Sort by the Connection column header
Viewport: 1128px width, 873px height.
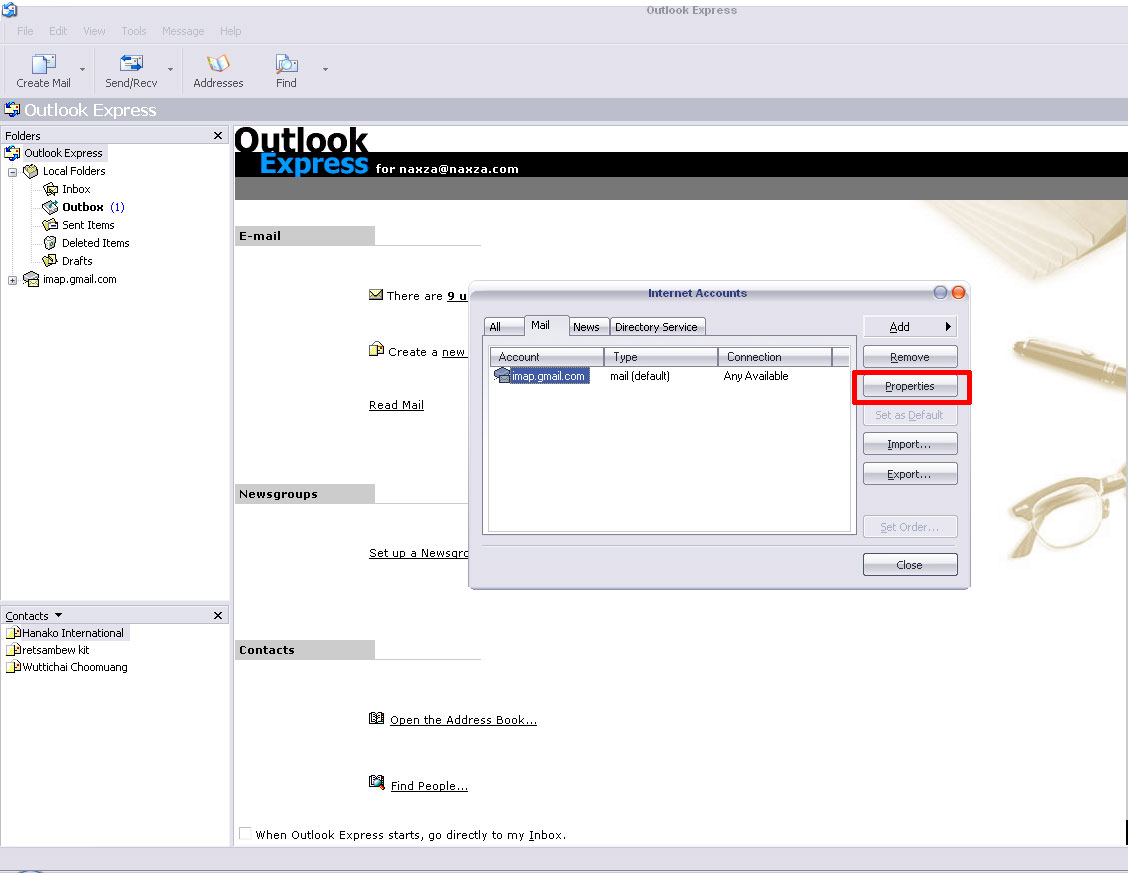pyautogui.click(x=775, y=357)
